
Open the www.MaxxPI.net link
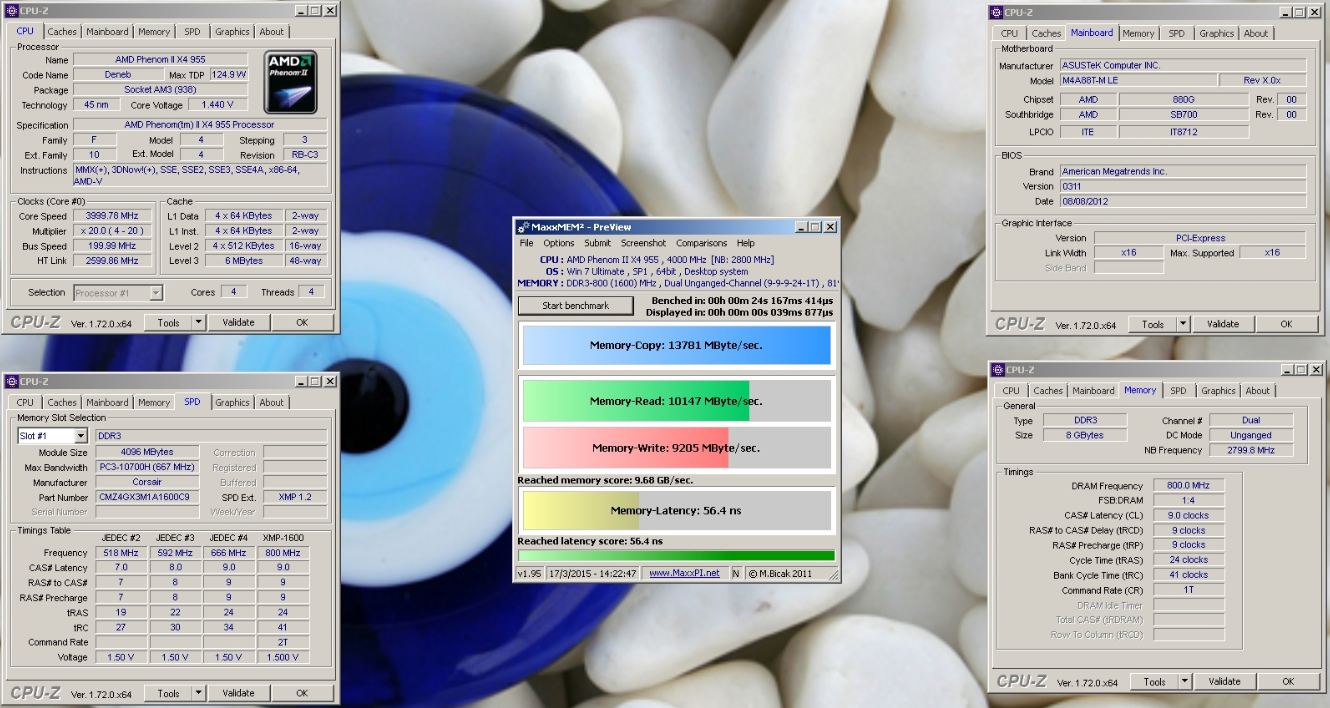(x=685, y=573)
